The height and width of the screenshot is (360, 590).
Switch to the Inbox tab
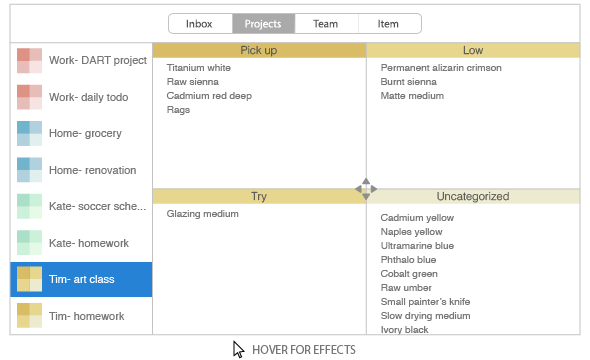[x=200, y=24]
